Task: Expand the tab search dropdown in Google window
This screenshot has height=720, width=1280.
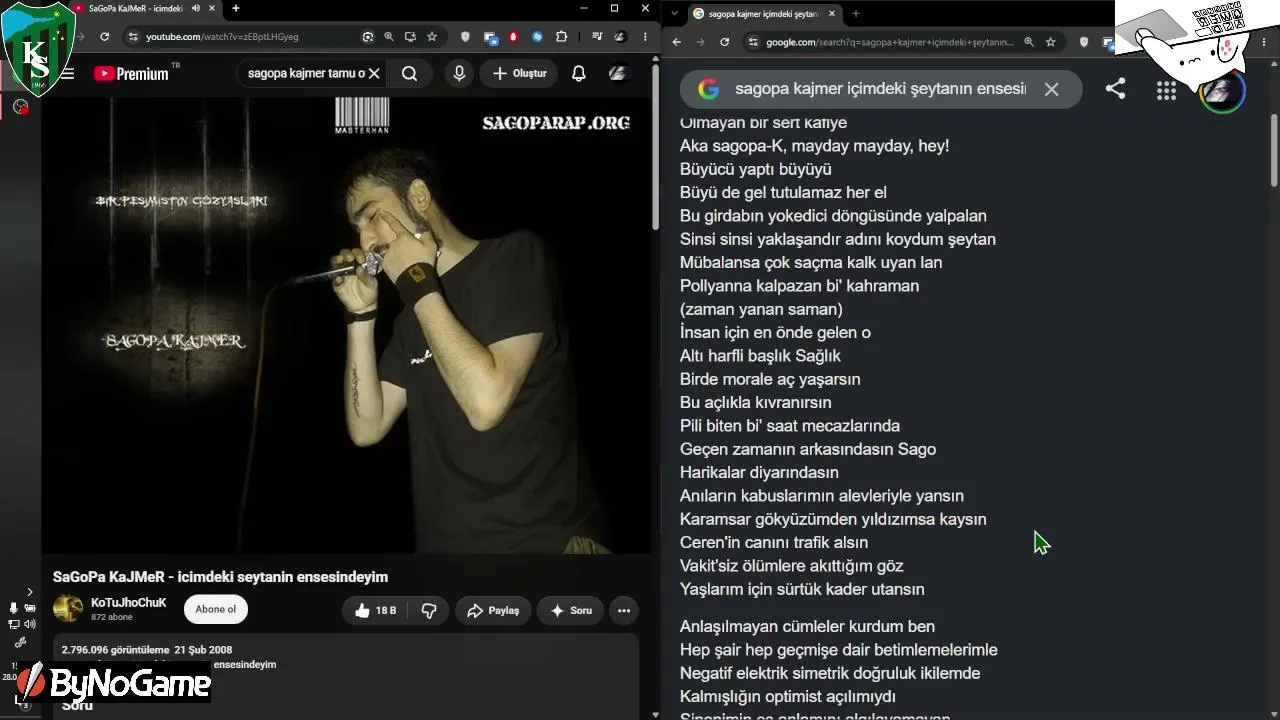Action: coord(675,14)
